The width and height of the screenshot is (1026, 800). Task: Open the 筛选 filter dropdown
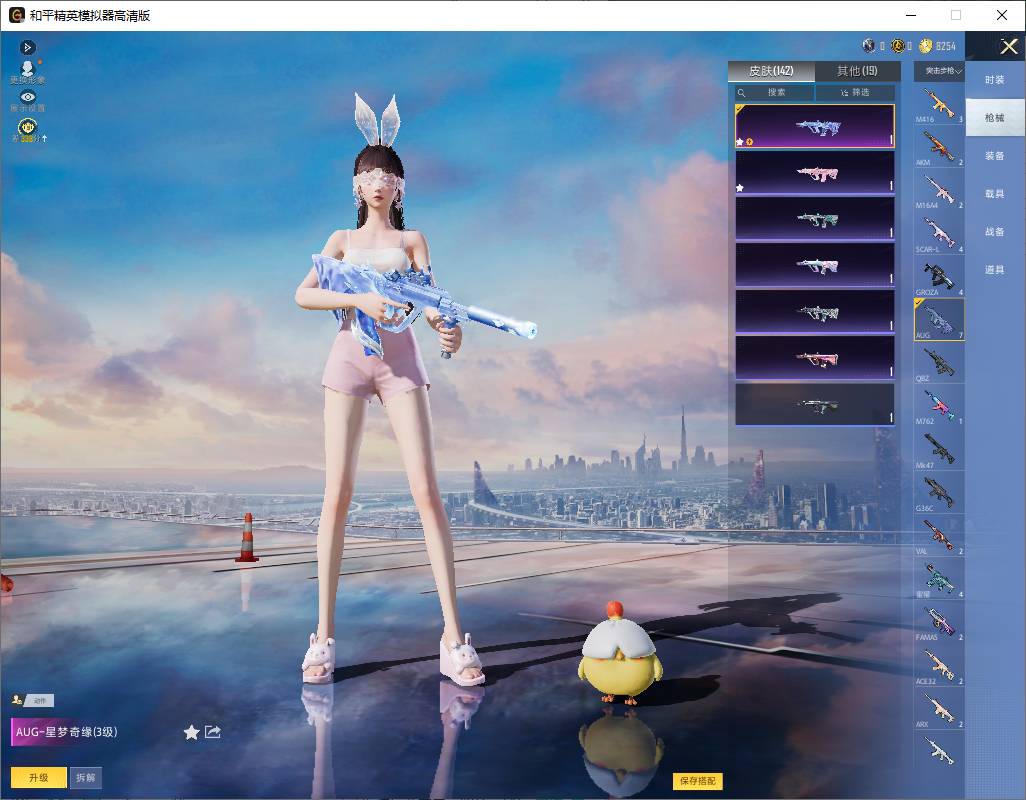855,92
